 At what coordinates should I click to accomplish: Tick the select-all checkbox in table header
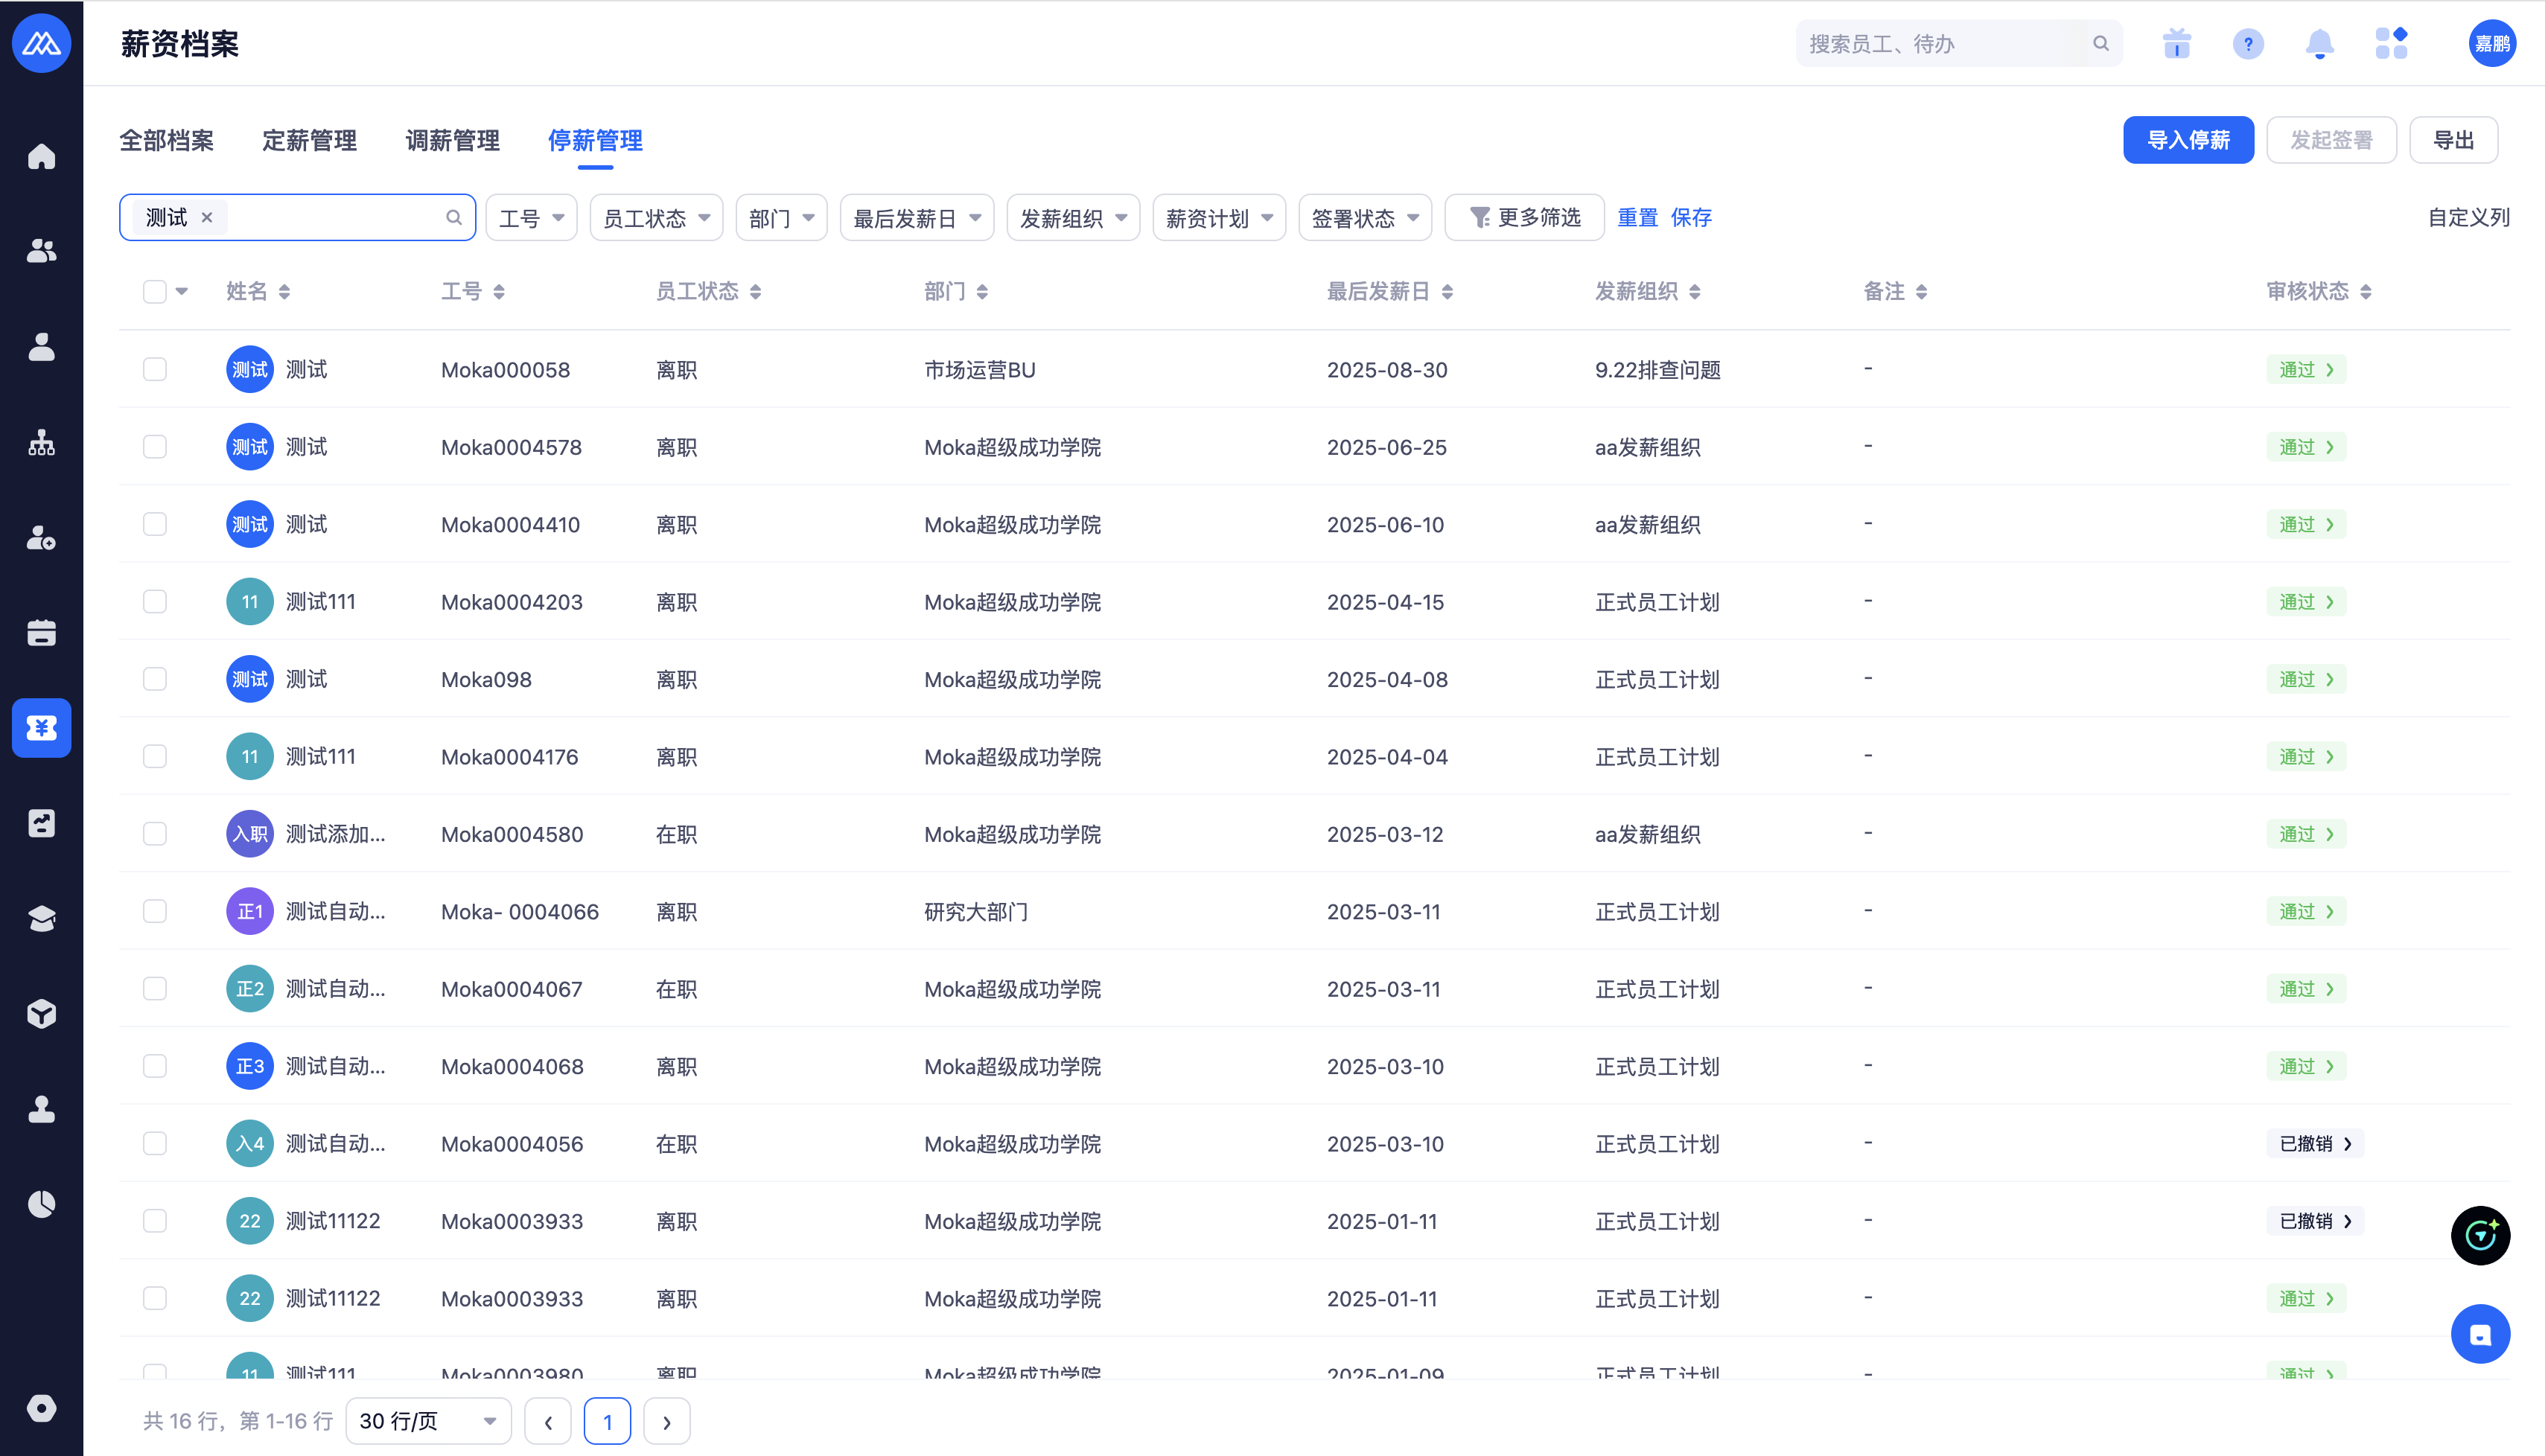click(154, 291)
